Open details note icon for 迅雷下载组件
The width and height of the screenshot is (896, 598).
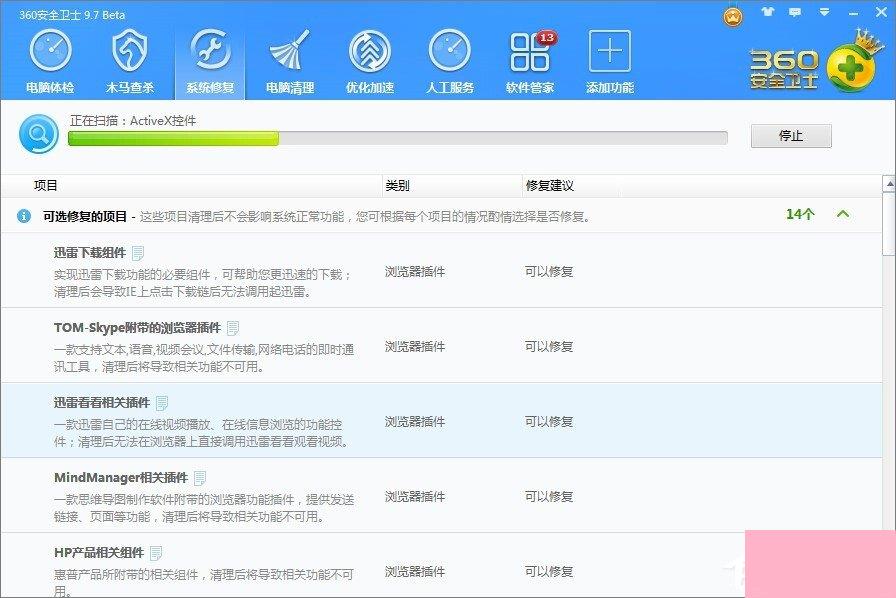coord(138,253)
